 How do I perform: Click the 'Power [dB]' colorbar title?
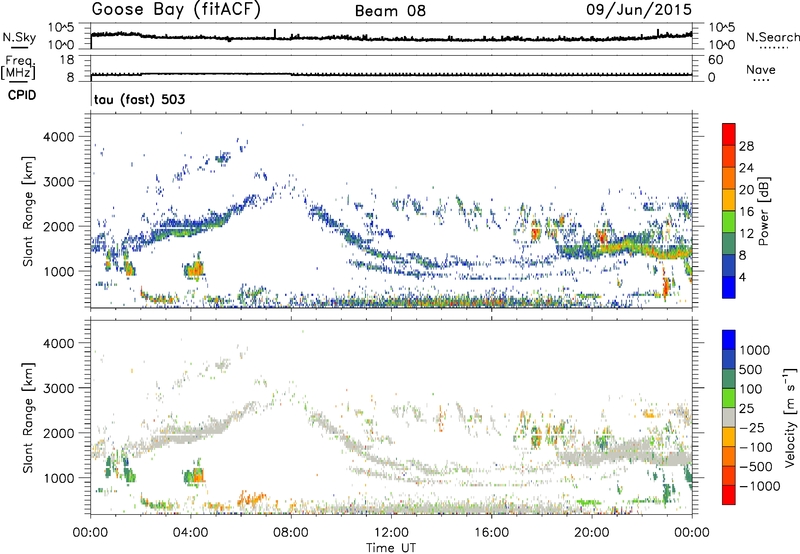764,211
